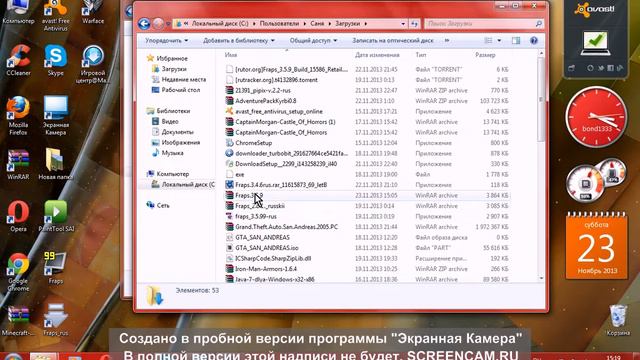Select Видео library in navigation pane

point(170,121)
